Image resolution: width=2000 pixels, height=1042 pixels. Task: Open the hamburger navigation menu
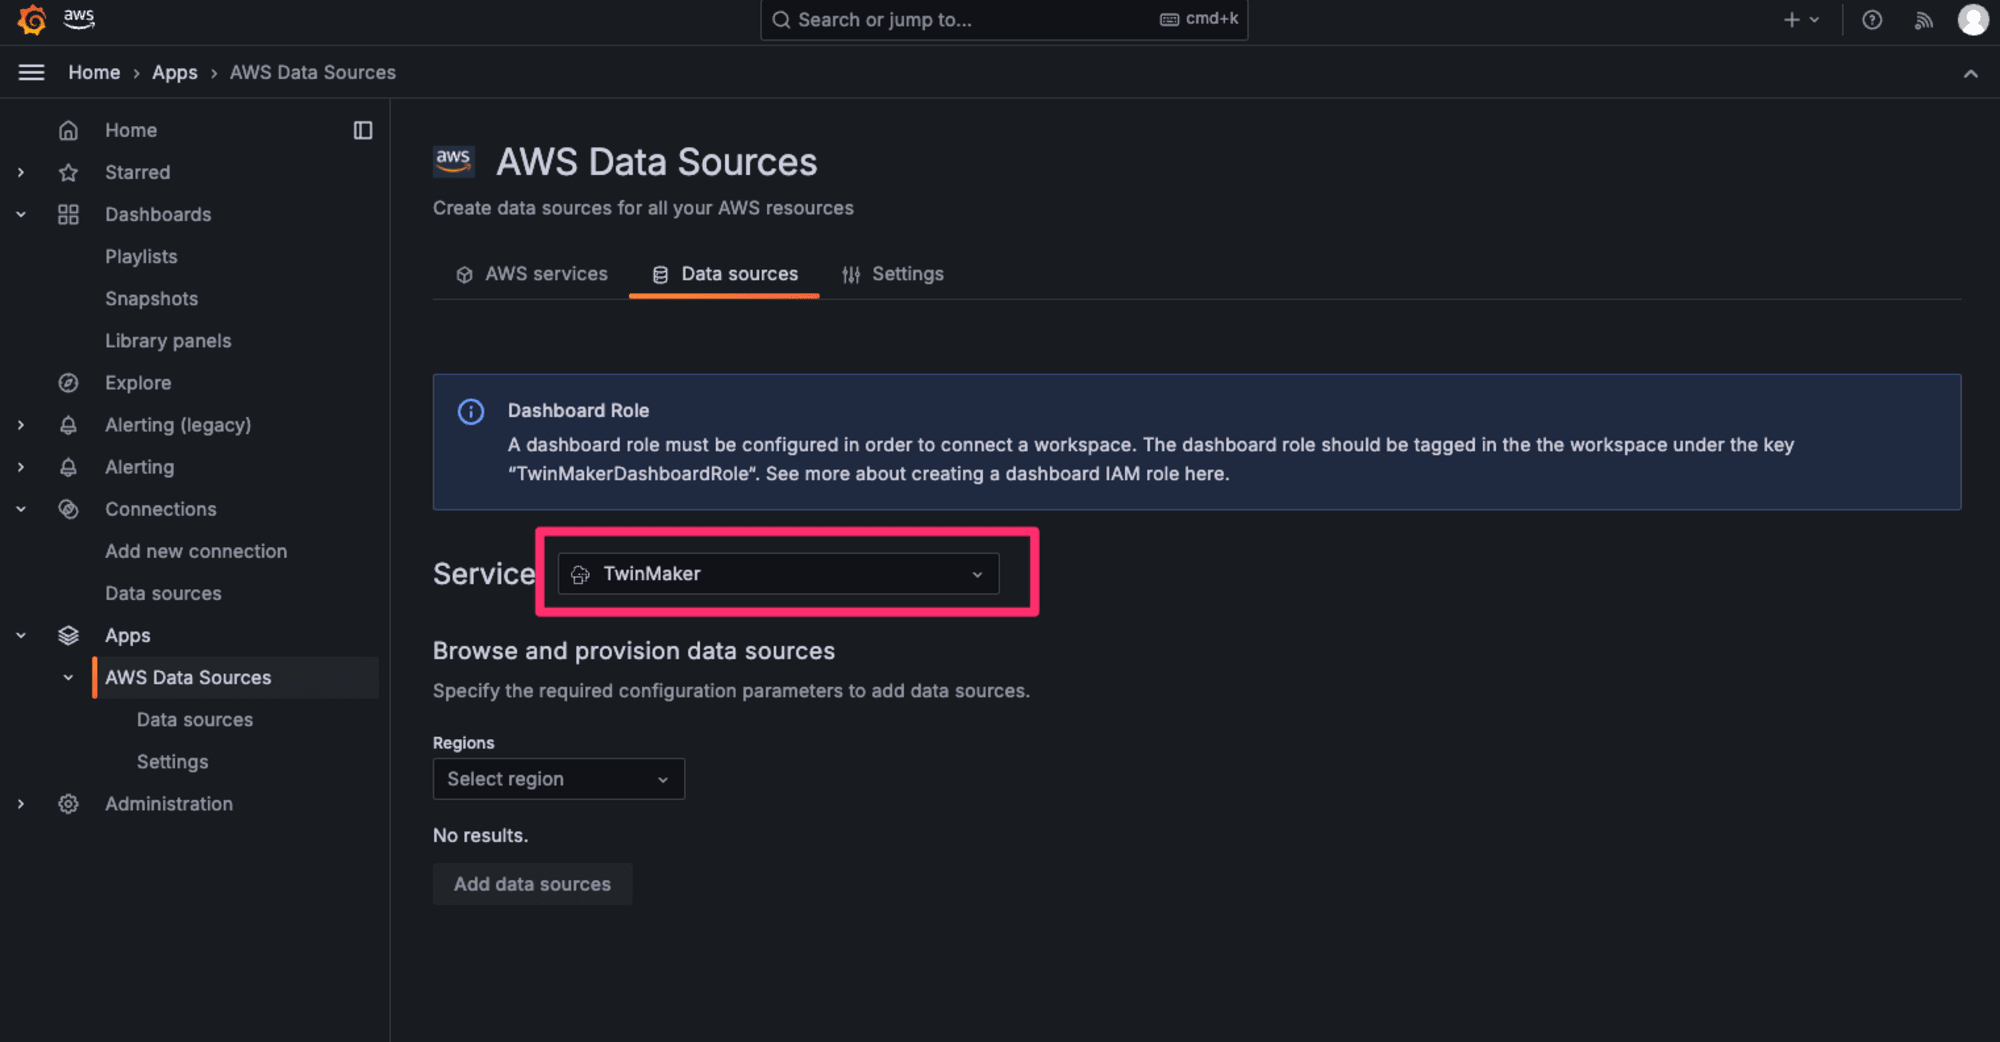(x=32, y=72)
